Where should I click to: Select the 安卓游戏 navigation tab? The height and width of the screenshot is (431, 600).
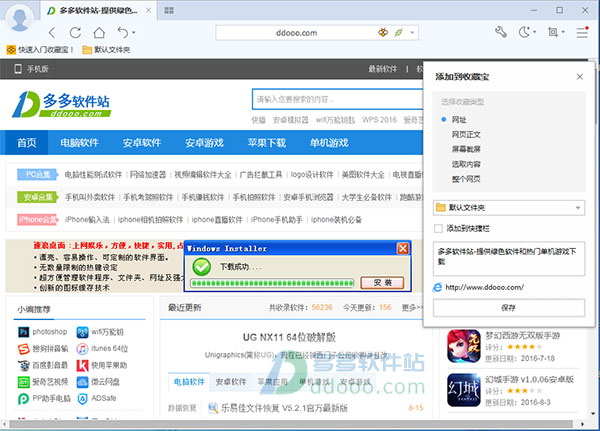(x=204, y=143)
